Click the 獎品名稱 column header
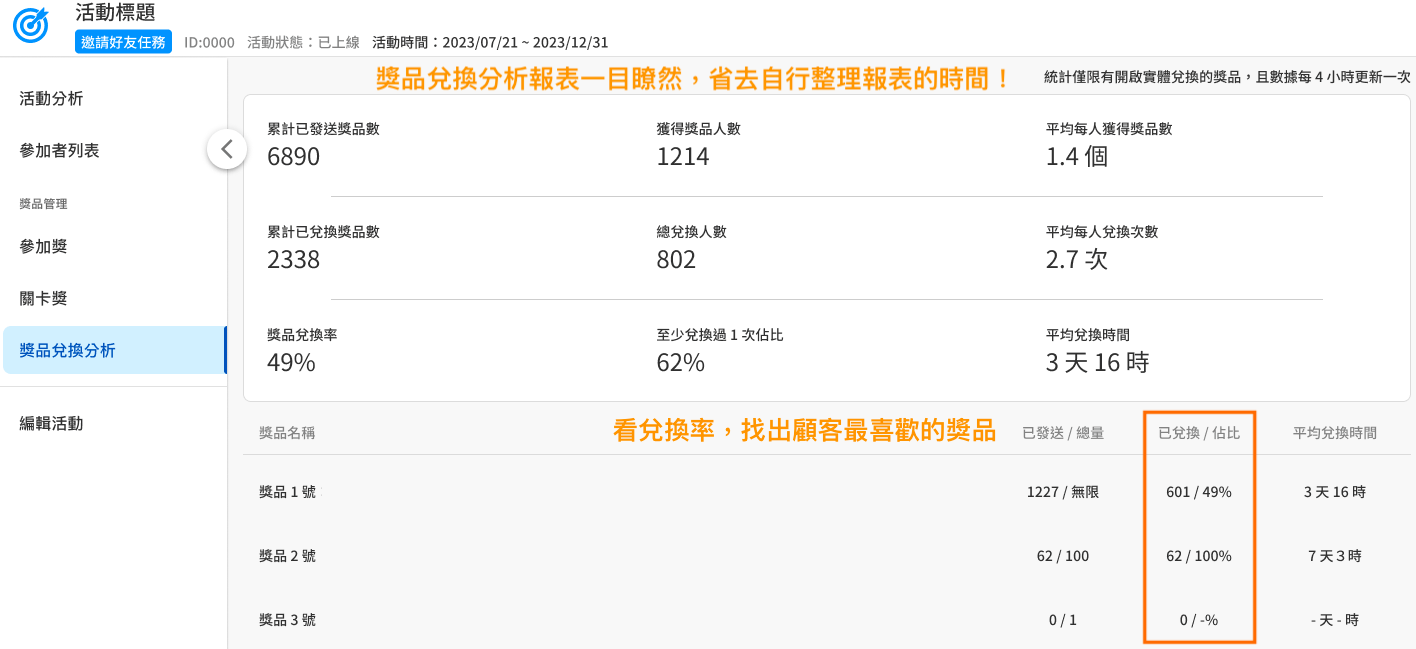The width and height of the screenshot is (1416, 649). [287, 433]
